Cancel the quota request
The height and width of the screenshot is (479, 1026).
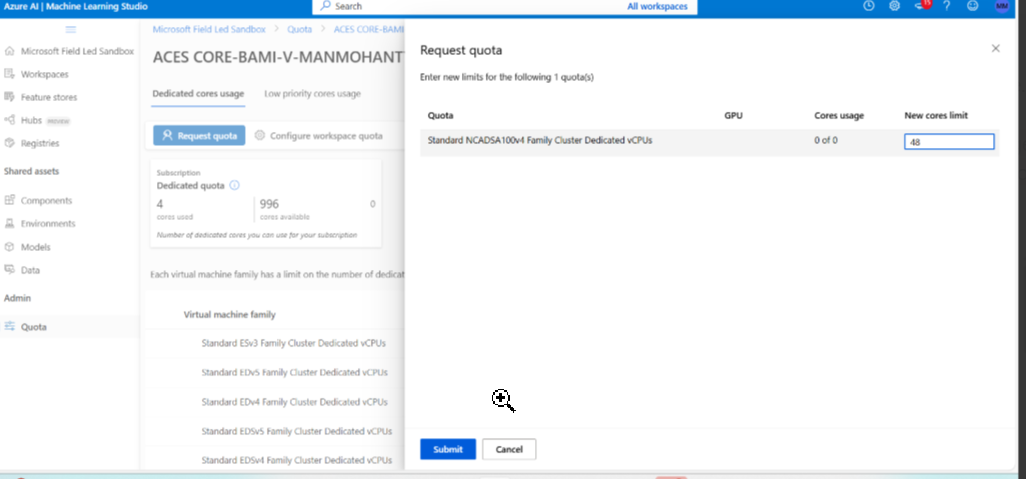click(509, 449)
